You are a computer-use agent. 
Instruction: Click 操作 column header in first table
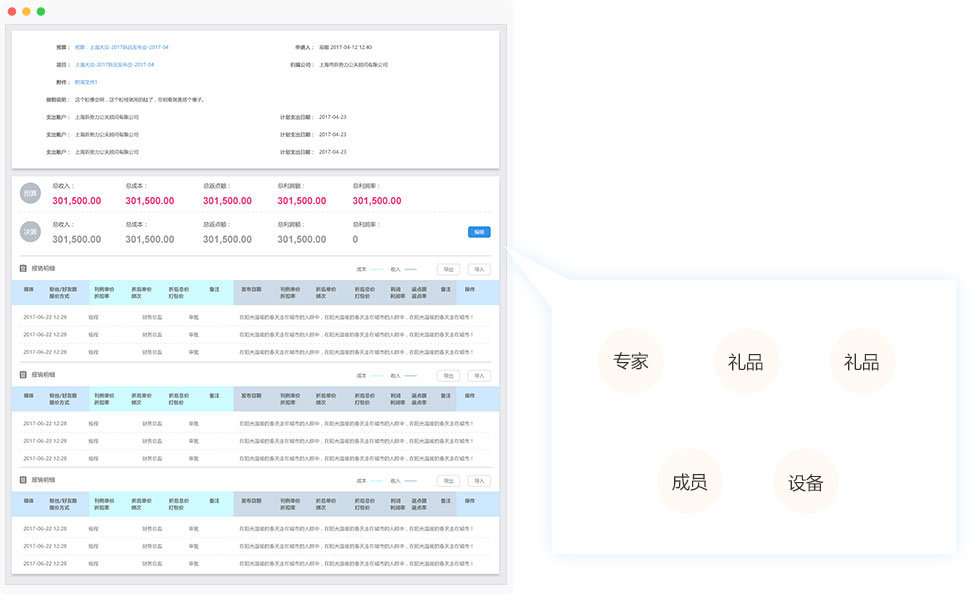[470, 289]
